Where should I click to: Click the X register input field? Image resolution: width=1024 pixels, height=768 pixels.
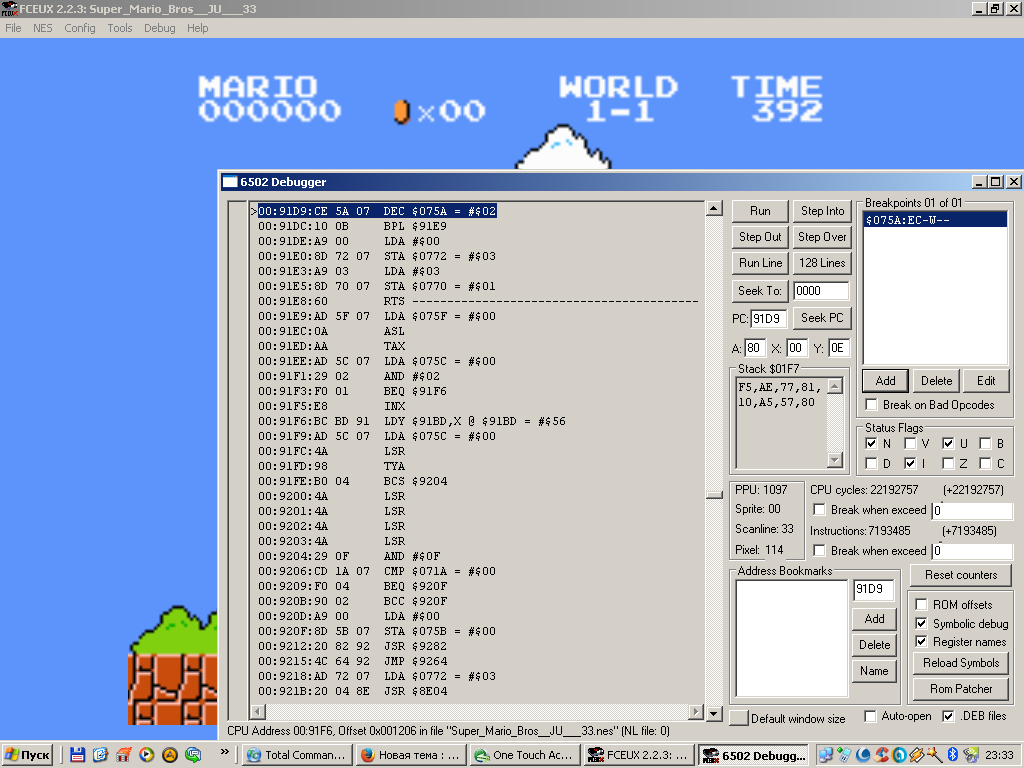(x=797, y=348)
